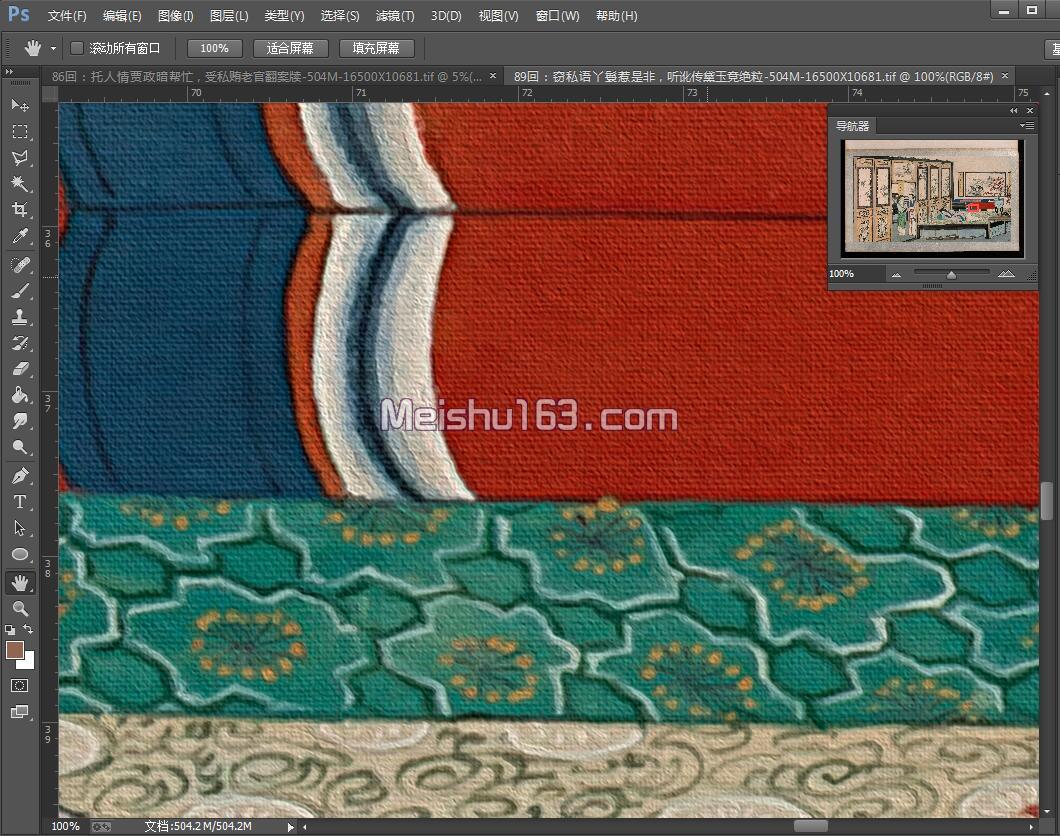Open the 3D menu
1060x836 pixels.
(x=446, y=16)
